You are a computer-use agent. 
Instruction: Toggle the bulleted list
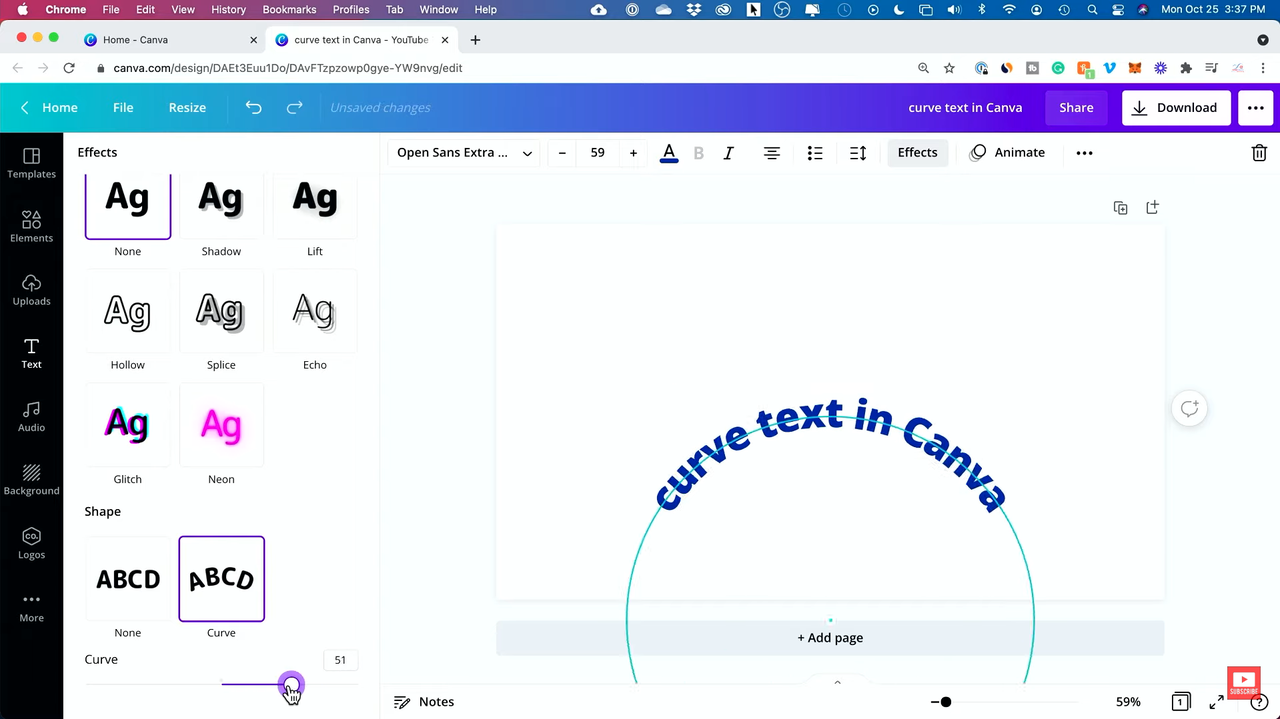tap(815, 153)
